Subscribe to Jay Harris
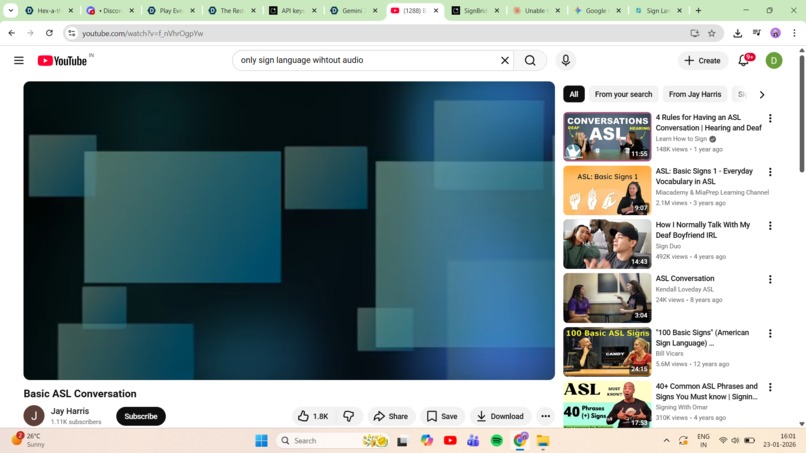The image size is (806, 453). (x=141, y=416)
